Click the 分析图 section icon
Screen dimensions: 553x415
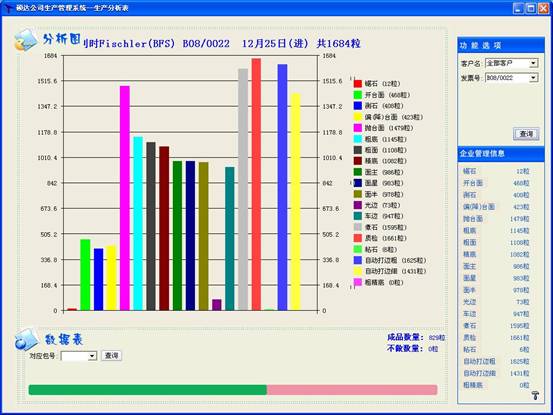click(25, 40)
